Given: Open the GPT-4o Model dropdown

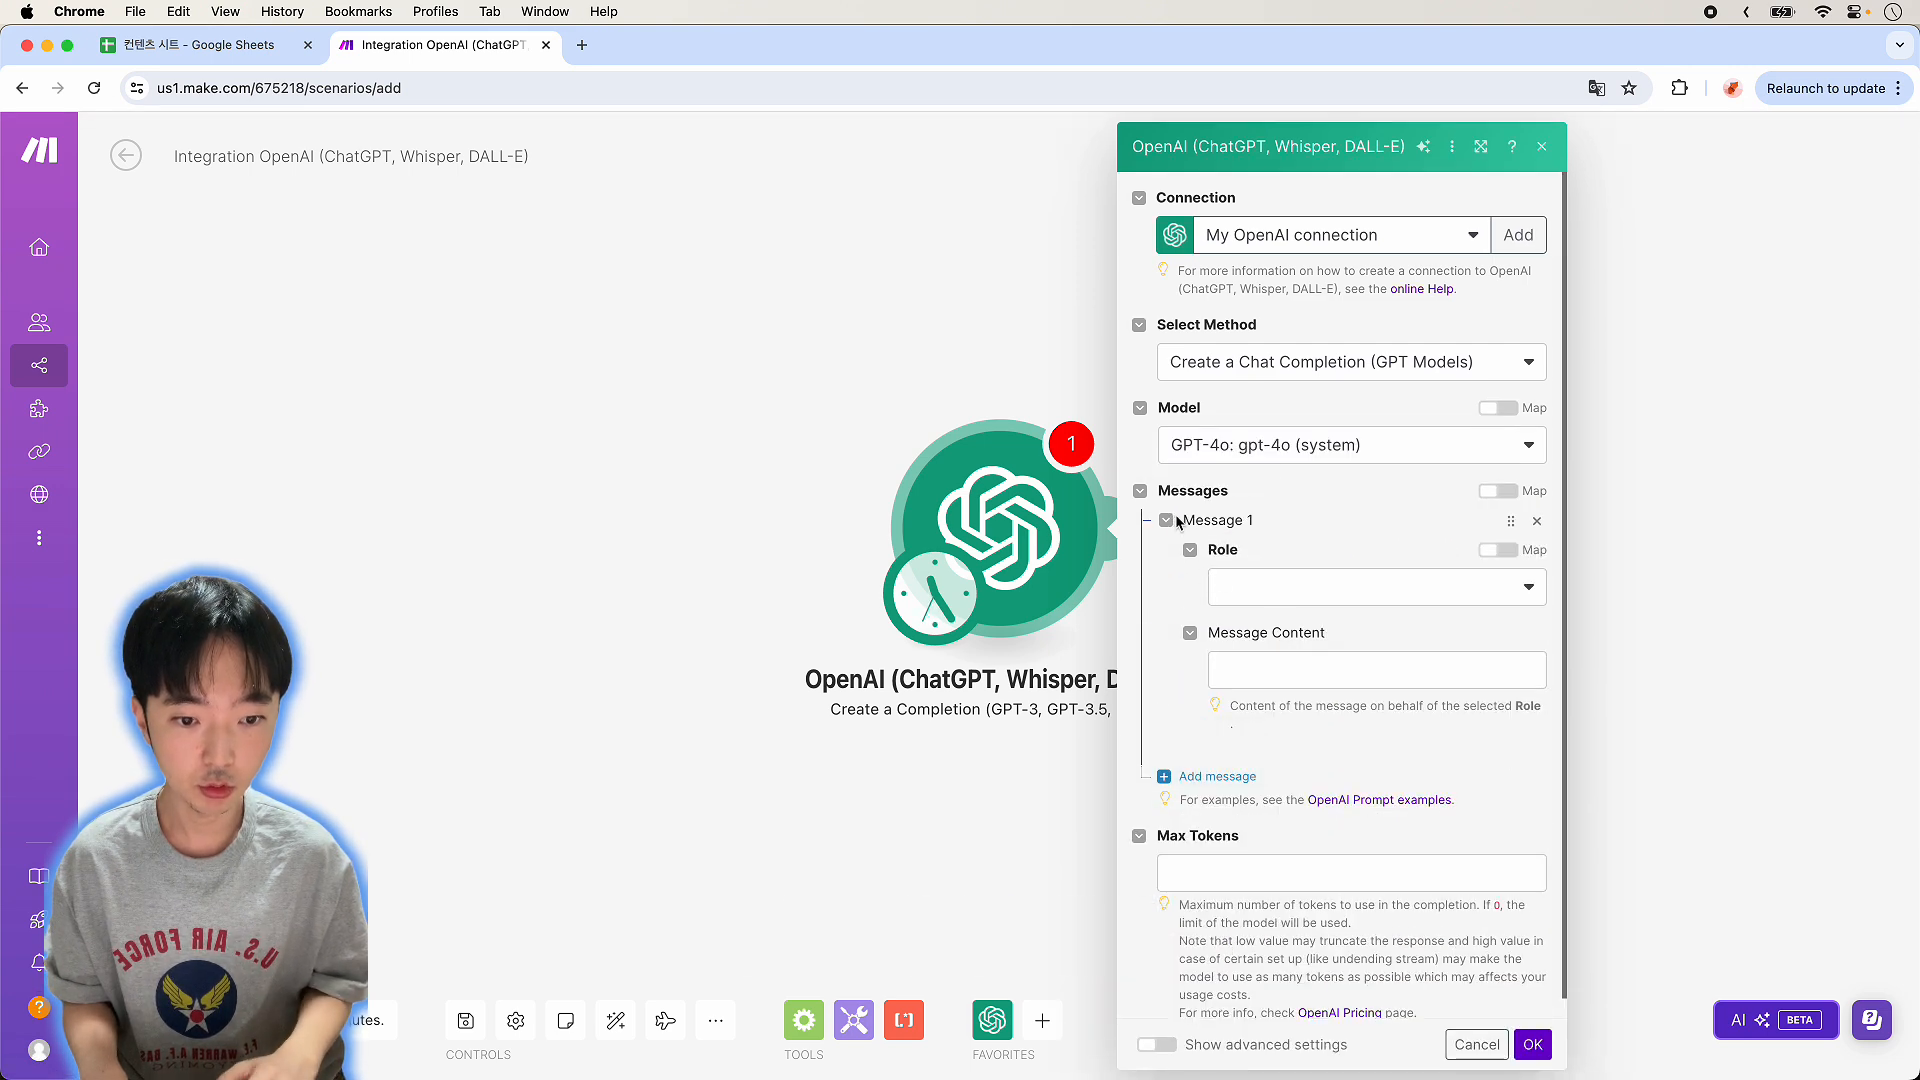Looking at the screenshot, I should coord(1351,445).
